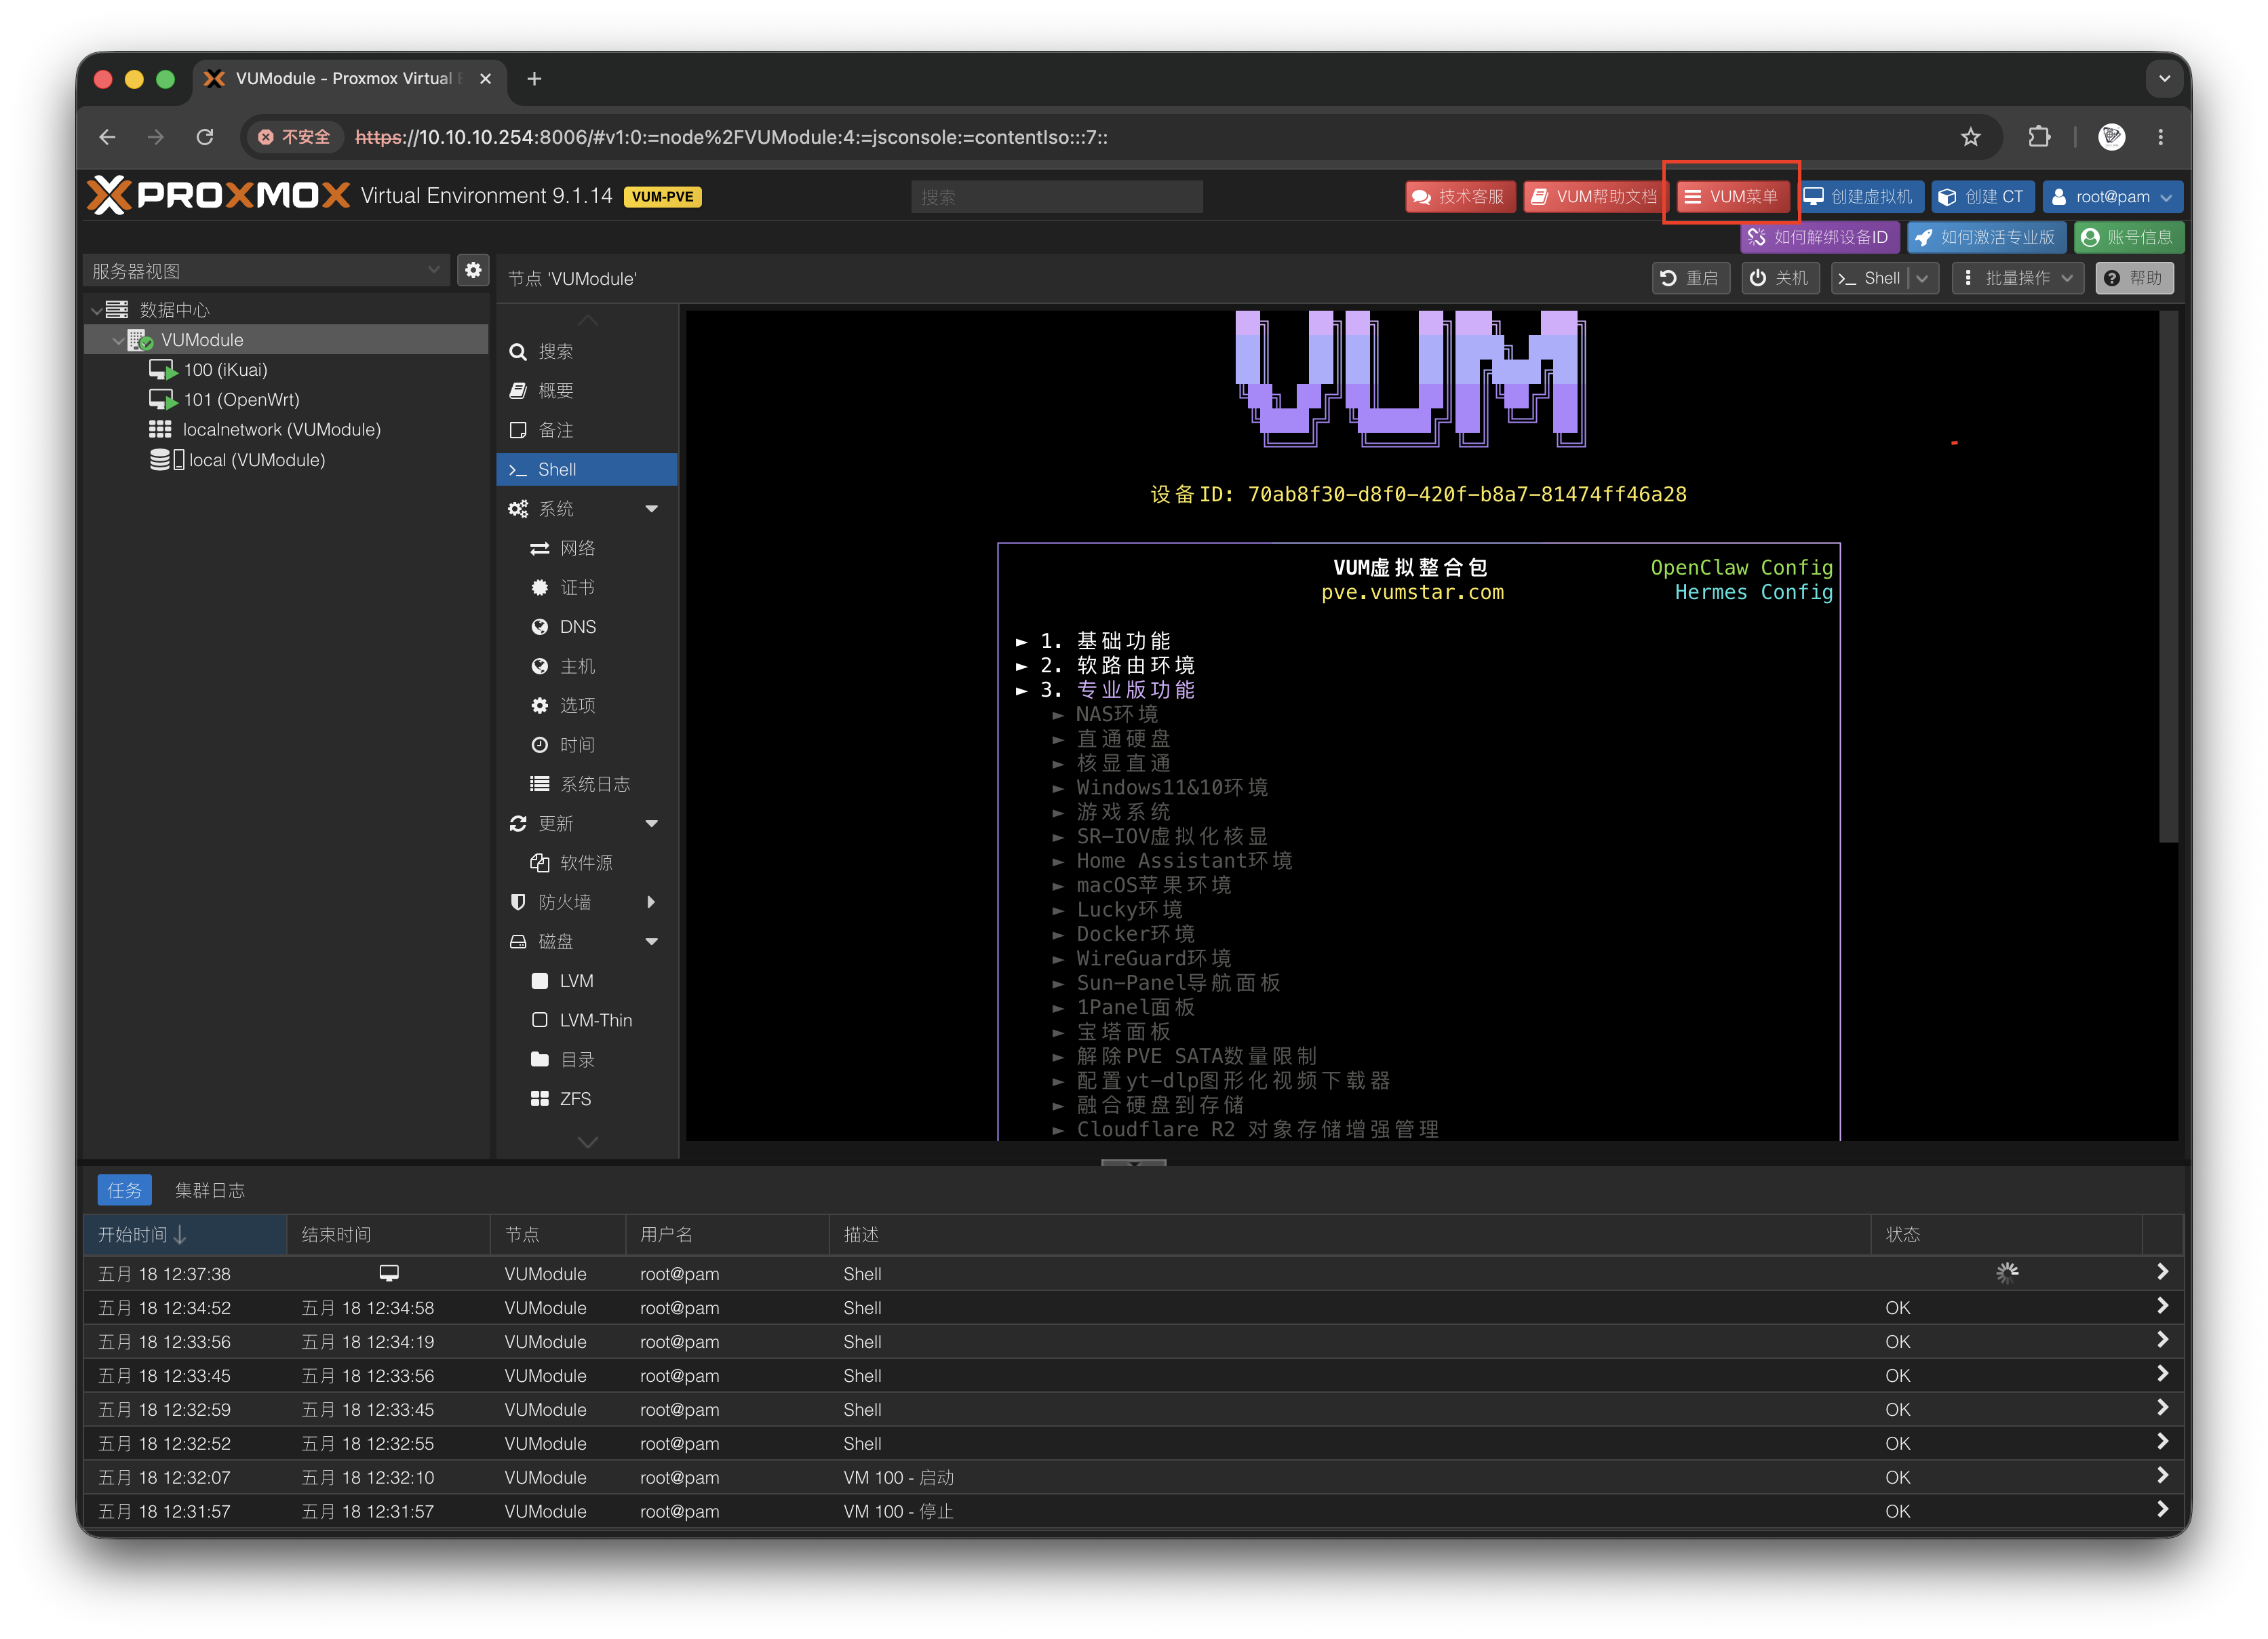Image resolution: width=2268 pixels, height=1639 pixels.
Task: Open the browser profile avatar icon
Action: coord(2111,137)
